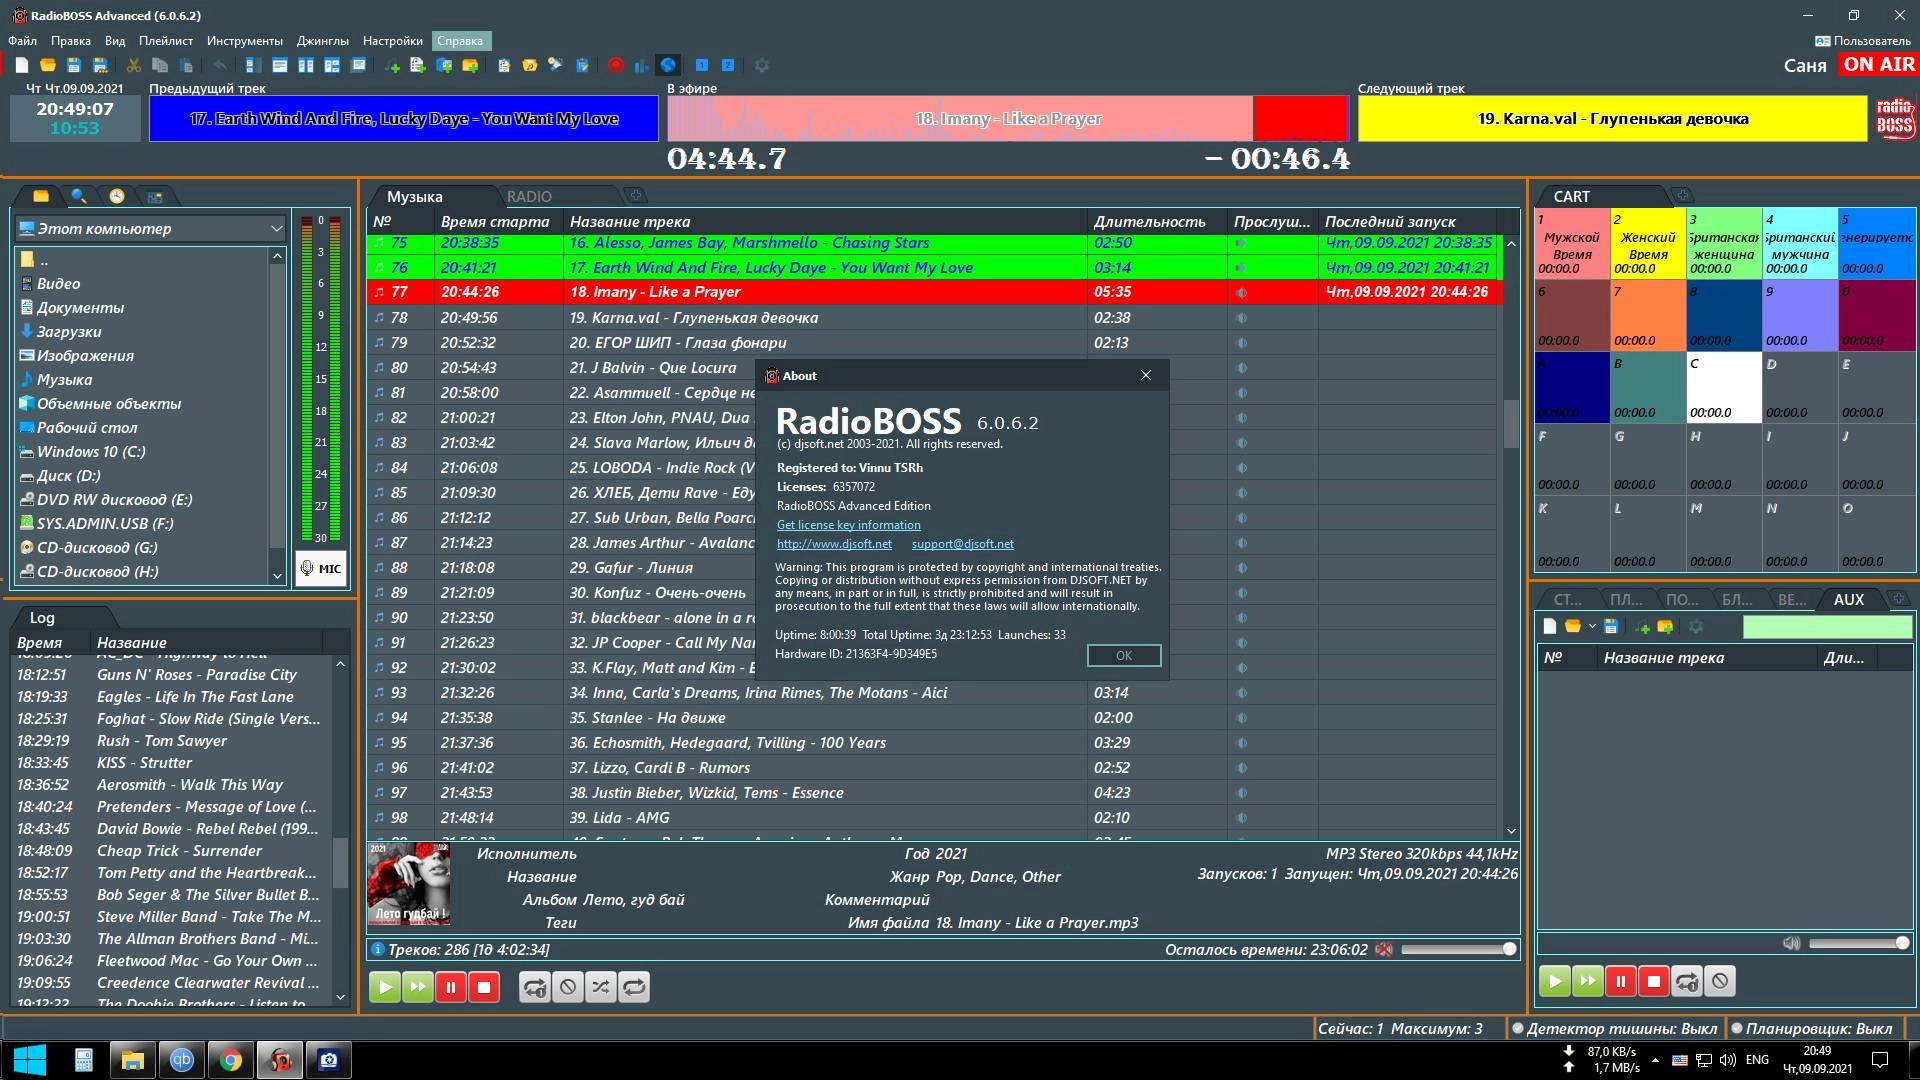The image size is (1920, 1080).
Task: Click the New playlist icon in main toolbar
Action: (22, 65)
